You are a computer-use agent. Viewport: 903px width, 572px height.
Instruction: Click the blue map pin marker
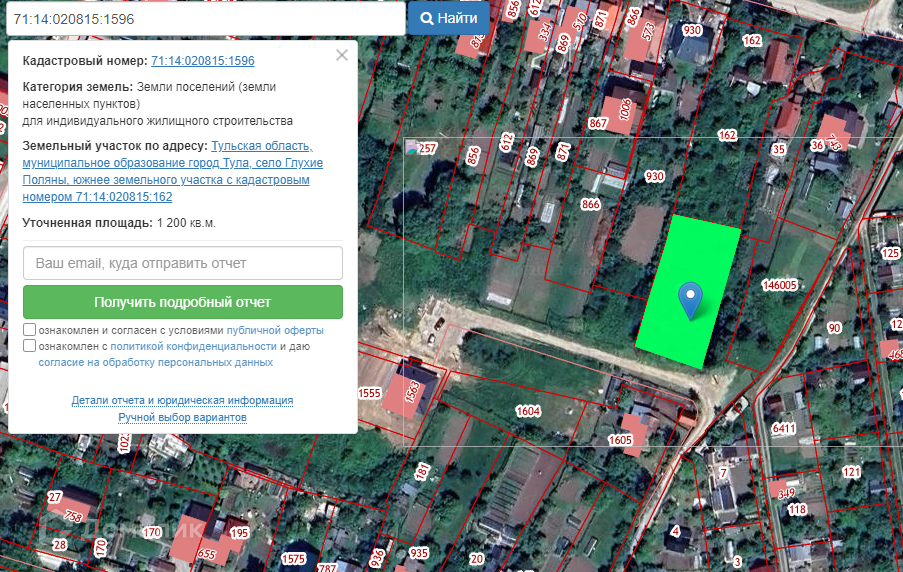(x=690, y=300)
